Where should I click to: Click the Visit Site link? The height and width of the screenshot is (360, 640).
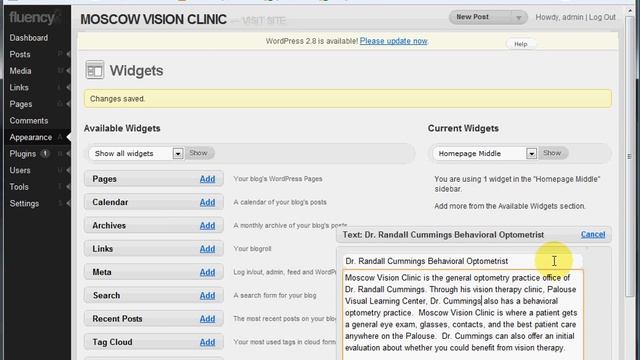[264, 20]
